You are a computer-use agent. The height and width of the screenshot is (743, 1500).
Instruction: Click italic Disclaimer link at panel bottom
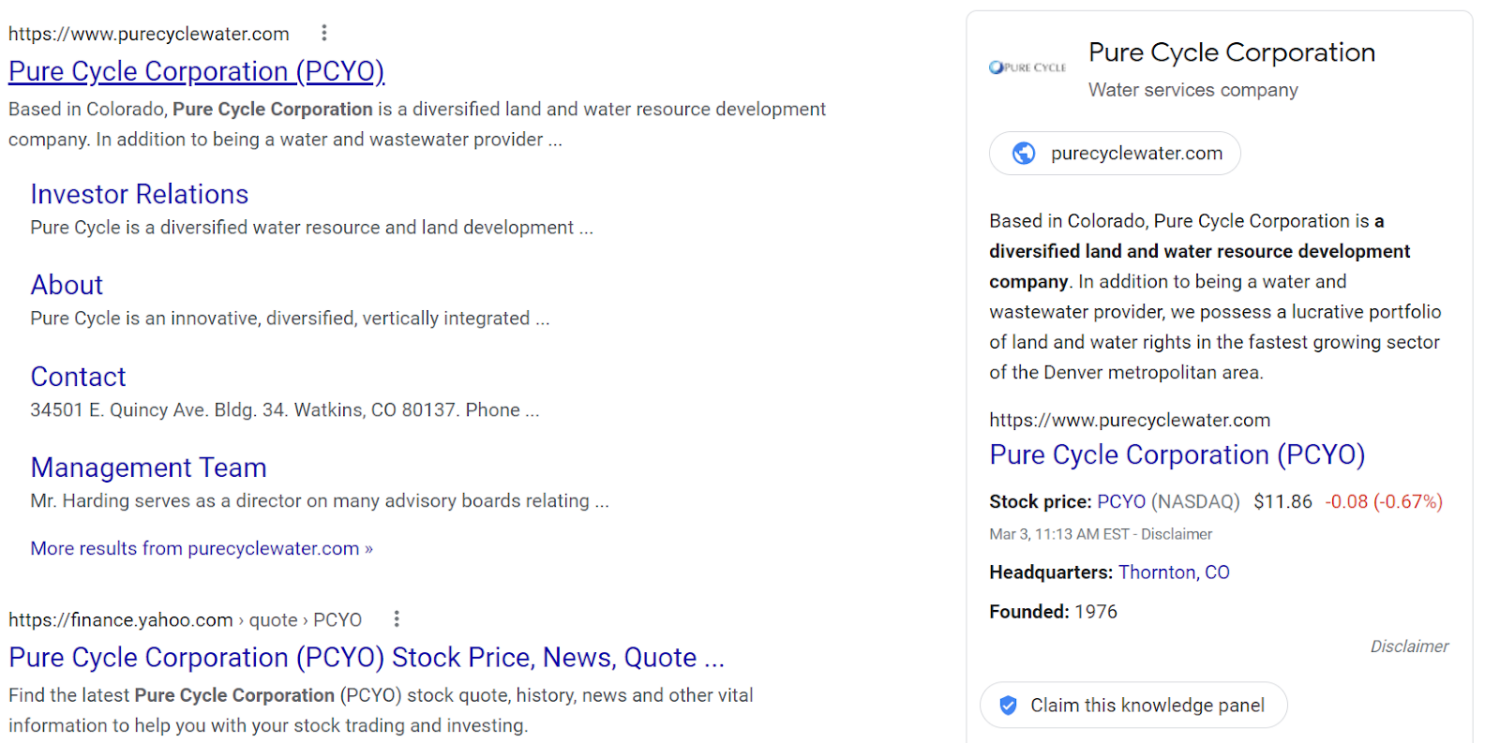pos(1409,646)
